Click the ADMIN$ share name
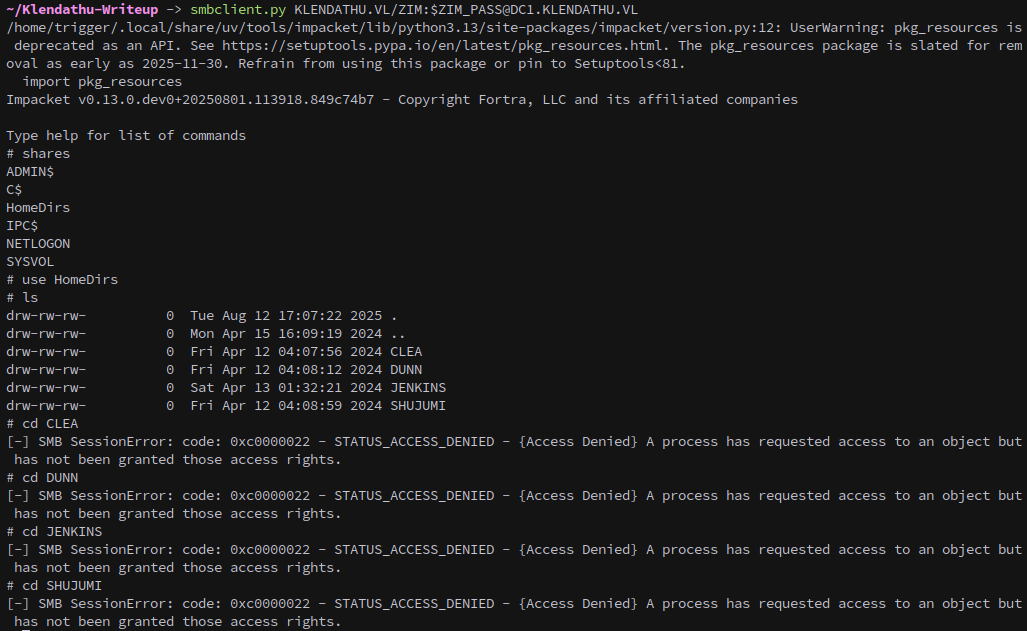Screen dimensions: 1027x631 [x=30, y=172]
